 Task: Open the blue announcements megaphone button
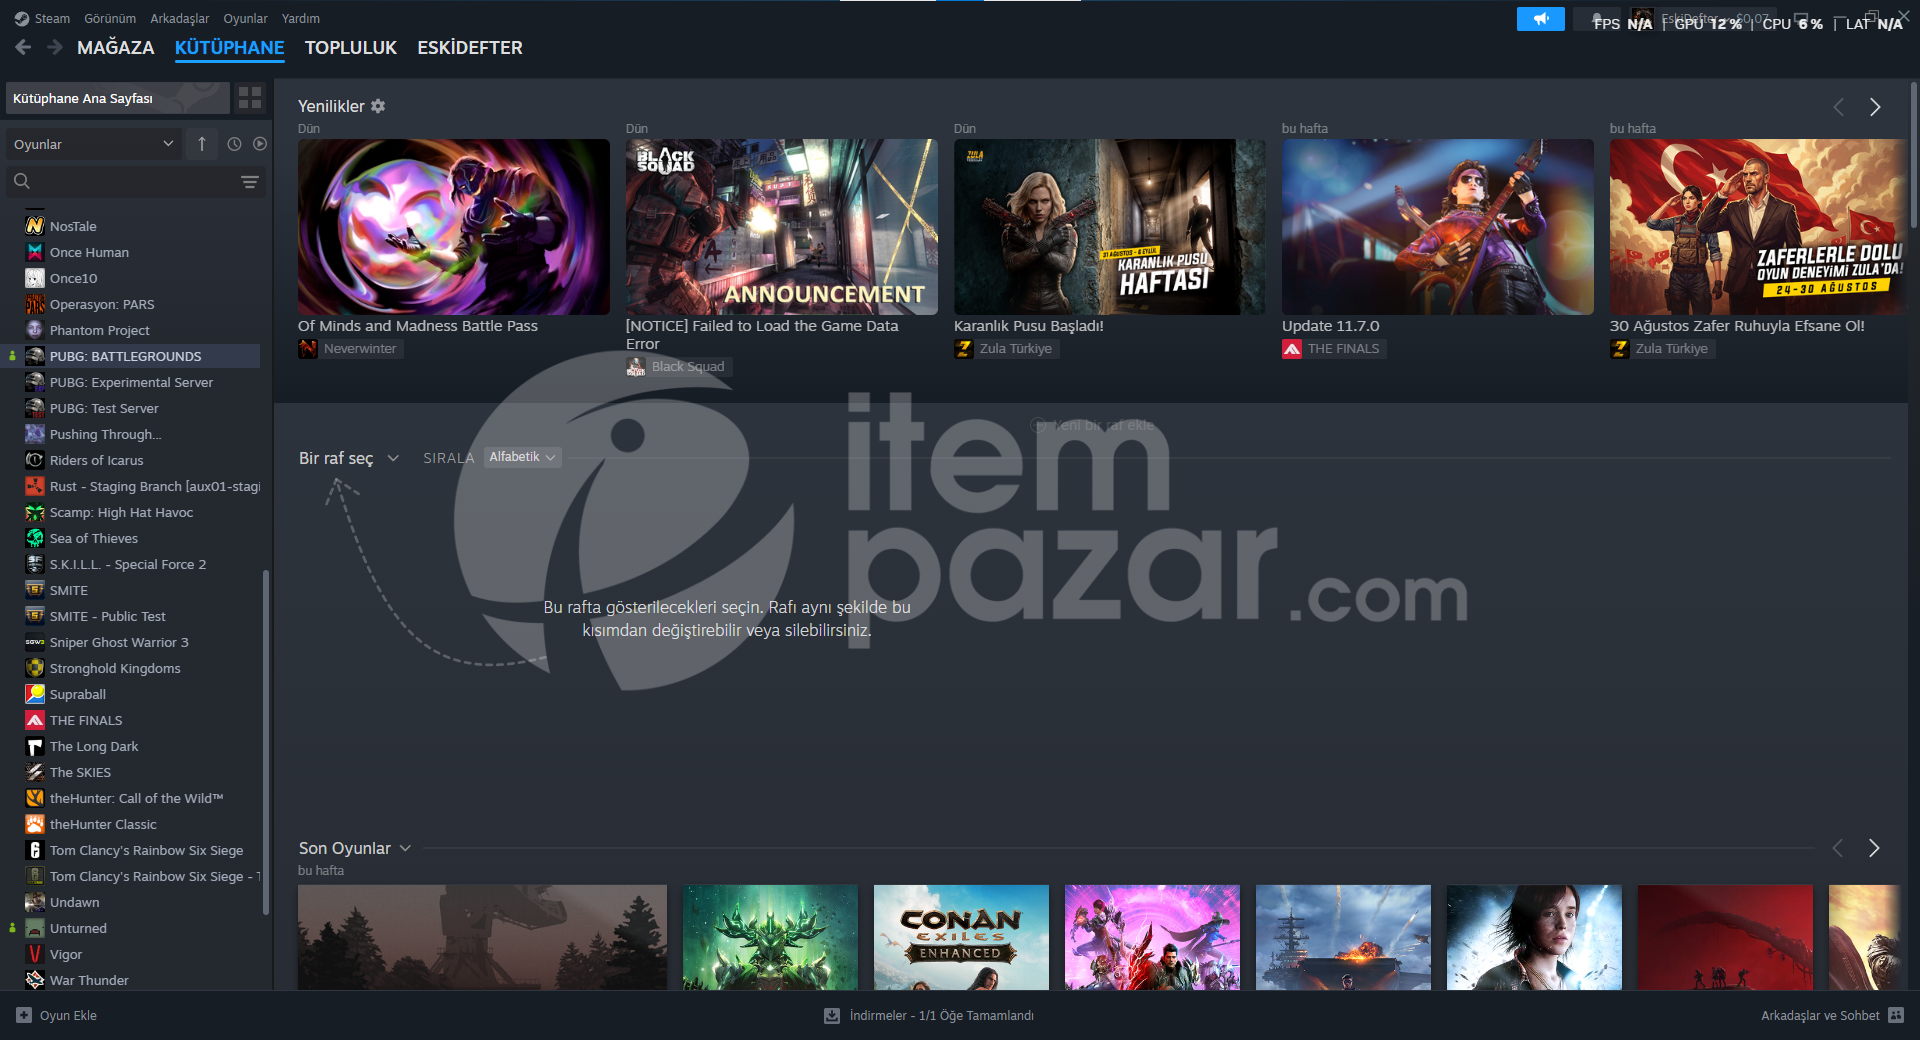1540,19
